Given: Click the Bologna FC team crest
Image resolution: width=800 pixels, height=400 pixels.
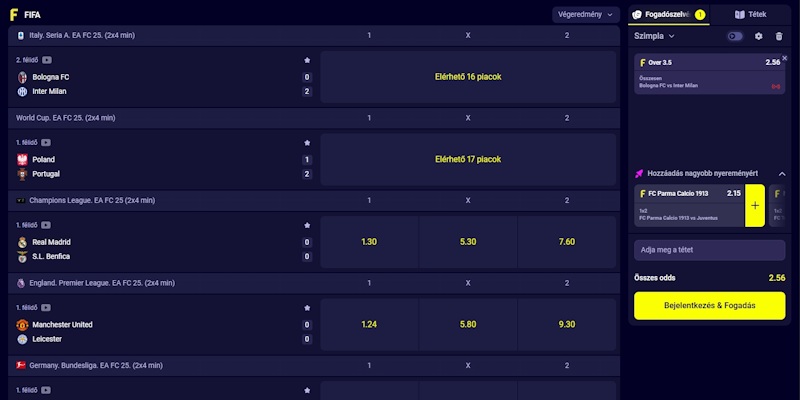Looking at the screenshot, I should (22, 78).
